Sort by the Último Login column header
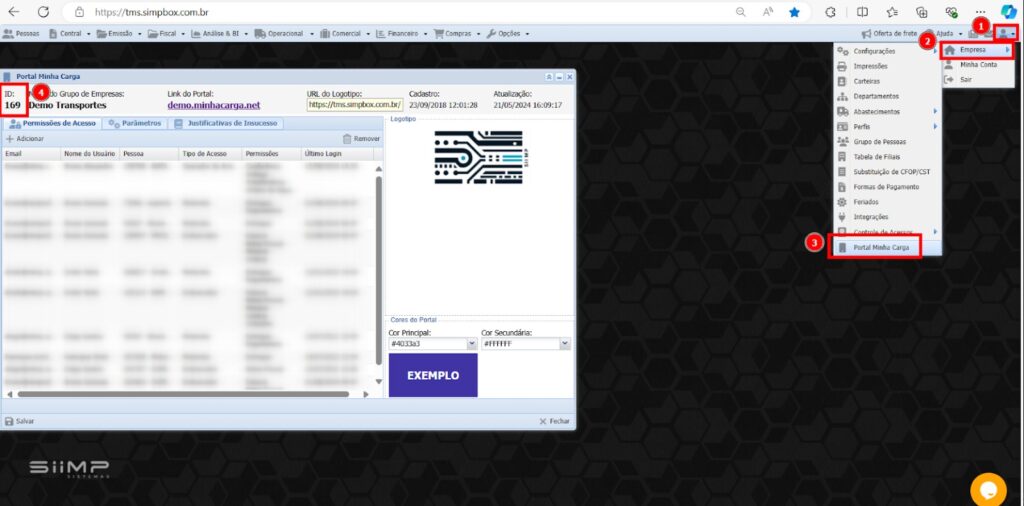This screenshot has width=1024, height=506. pyautogui.click(x=337, y=153)
